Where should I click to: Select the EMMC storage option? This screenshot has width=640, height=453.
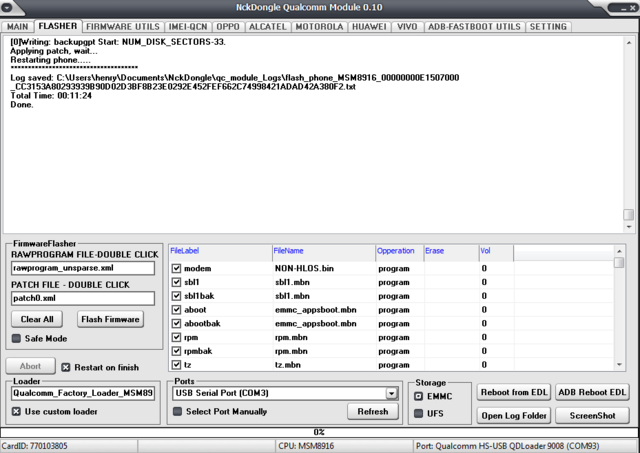pyautogui.click(x=418, y=396)
